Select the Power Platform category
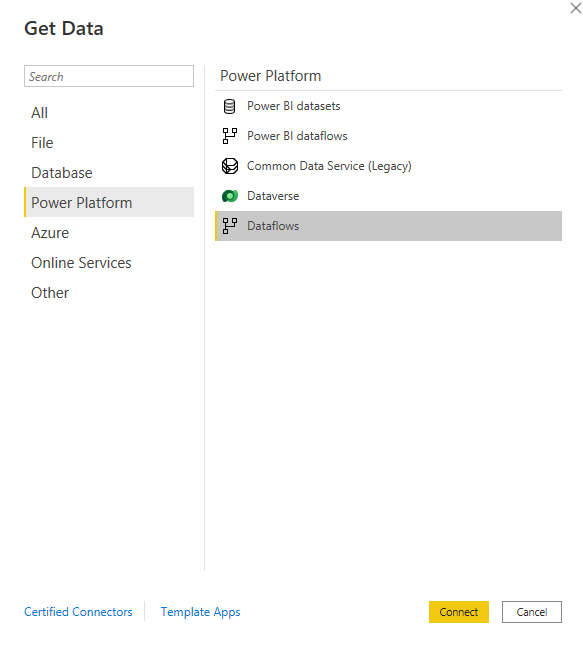This screenshot has width=583, height=648. tap(109, 202)
